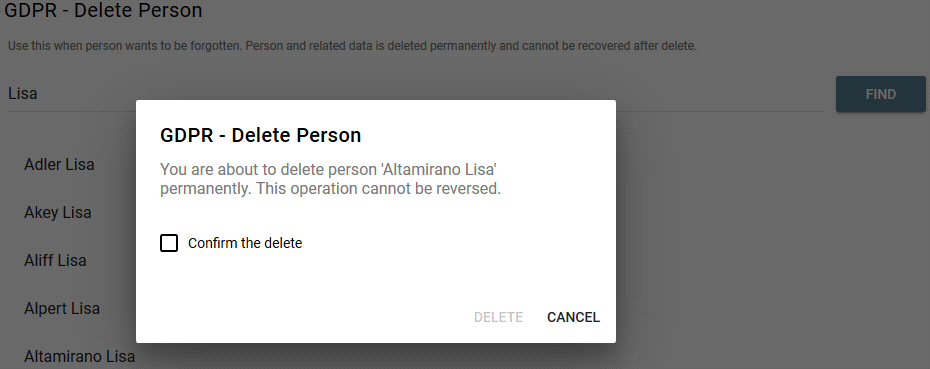Screen dimensions: 930x369
Task: Select Adler Lisa from the results list
Action: (59, 164)
